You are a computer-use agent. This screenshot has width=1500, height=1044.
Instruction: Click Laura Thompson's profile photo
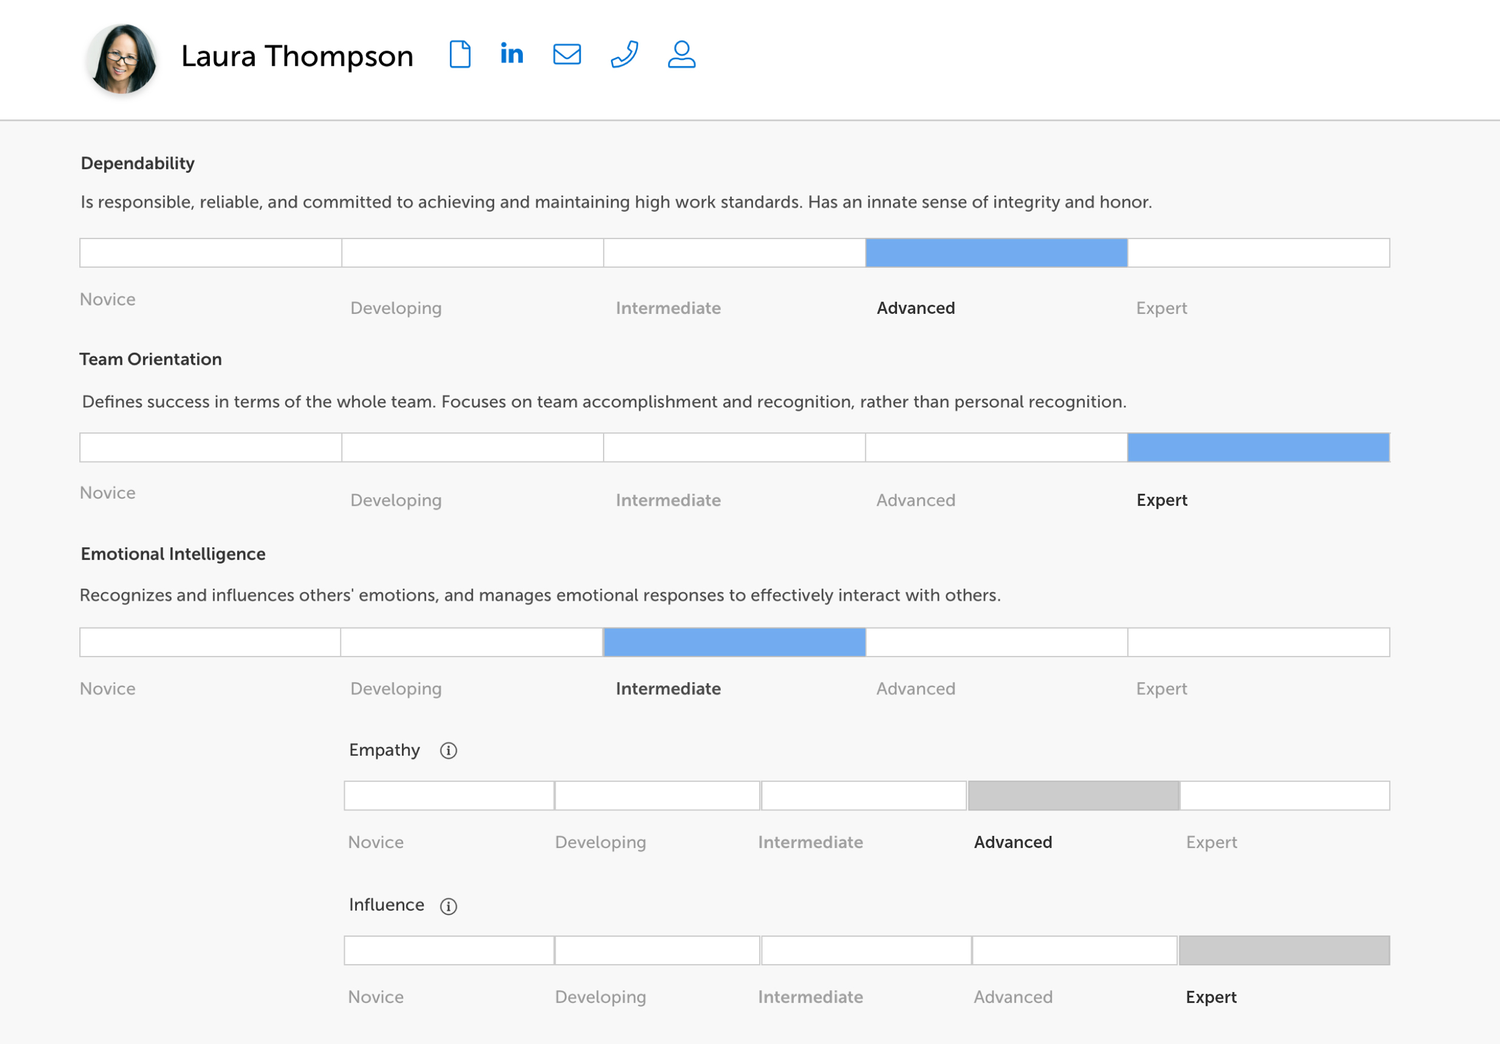[122, 59]
